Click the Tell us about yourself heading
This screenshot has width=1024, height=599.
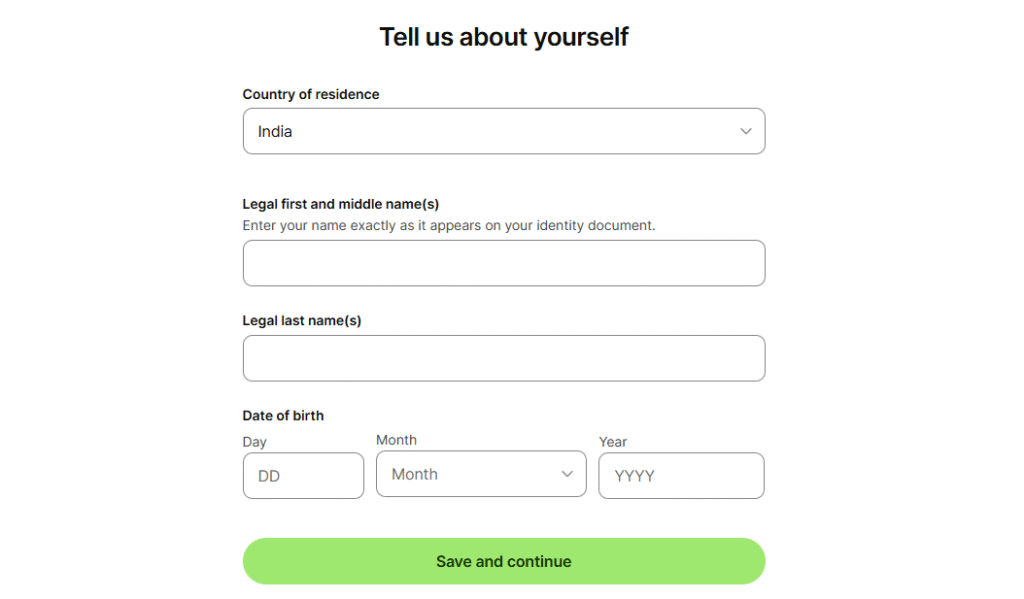pyautogui.click(x=503, y=36)
